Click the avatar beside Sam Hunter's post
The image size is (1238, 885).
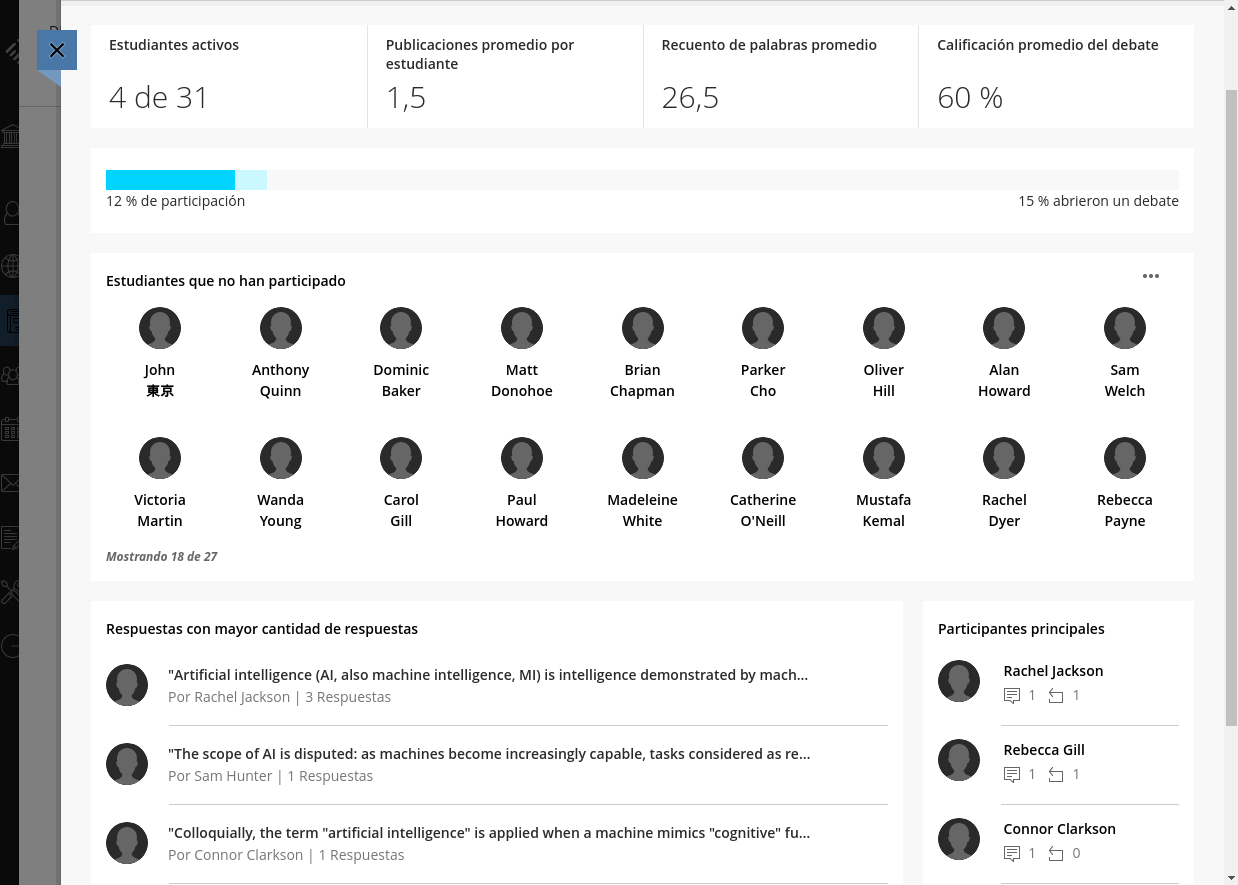(x=127, y=764)
